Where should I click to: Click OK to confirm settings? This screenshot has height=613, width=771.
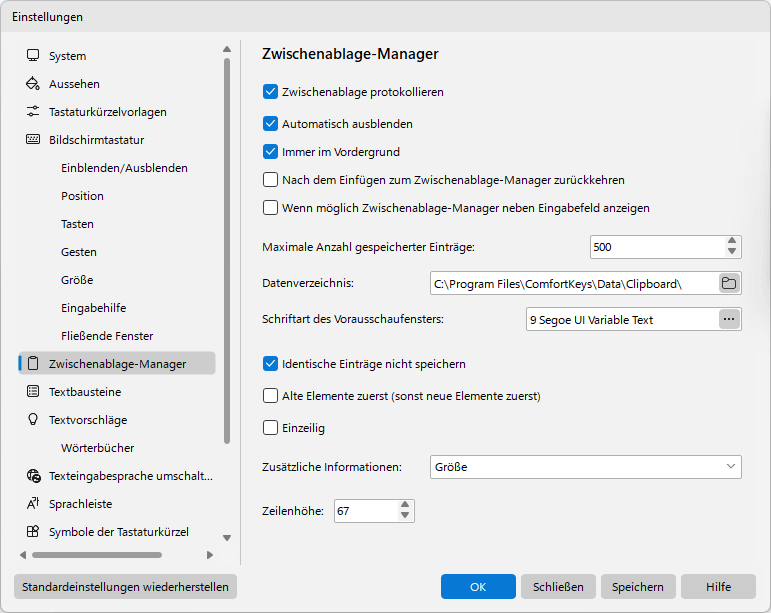[x=478, y=586]
